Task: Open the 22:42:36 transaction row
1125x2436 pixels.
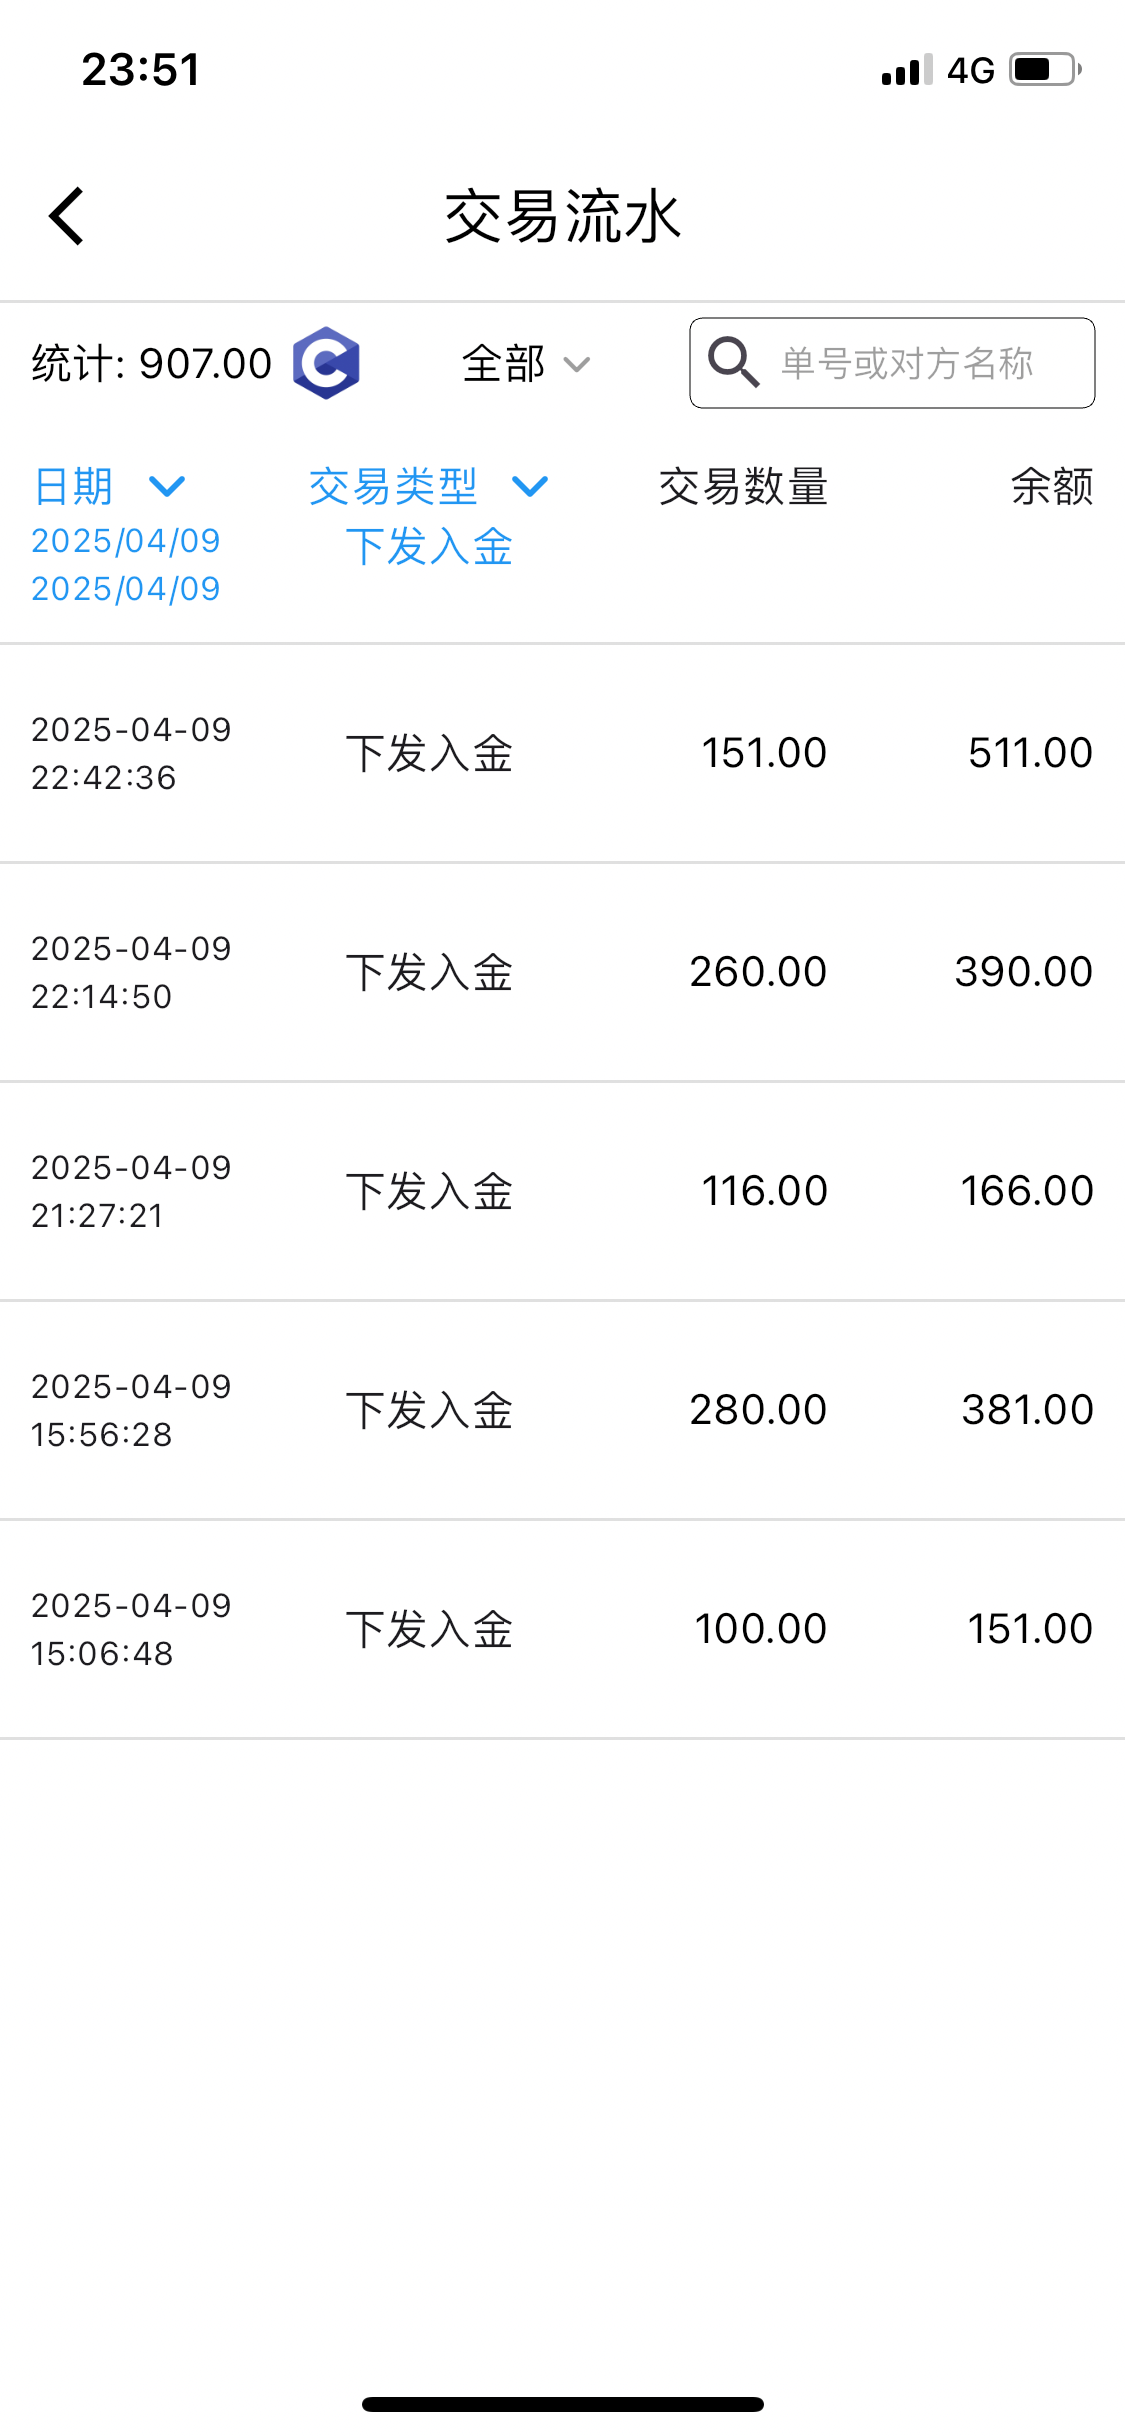Action: point(562,753)
